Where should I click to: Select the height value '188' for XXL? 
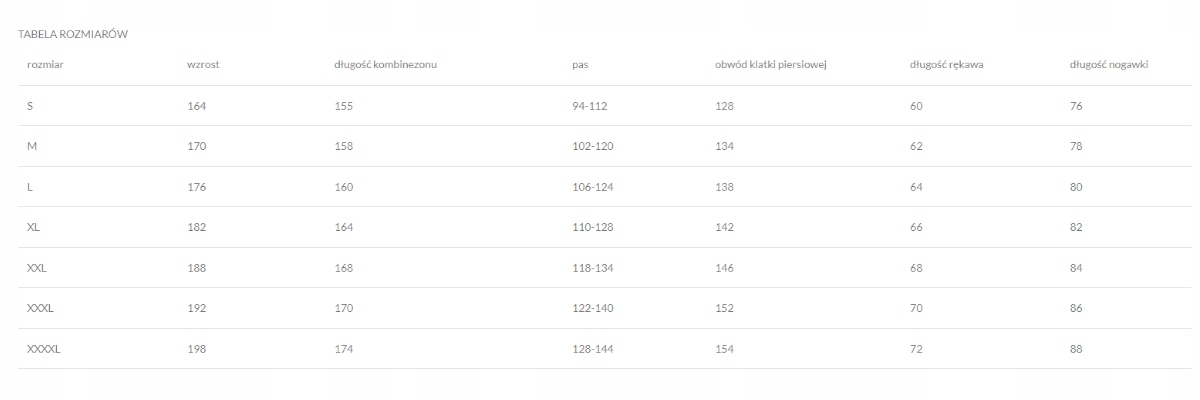196,268
